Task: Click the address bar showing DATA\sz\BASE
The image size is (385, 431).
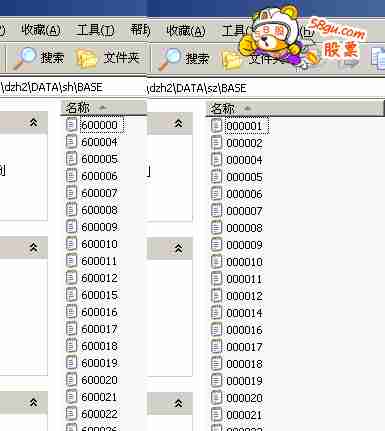Action: (x=266, y=88)
